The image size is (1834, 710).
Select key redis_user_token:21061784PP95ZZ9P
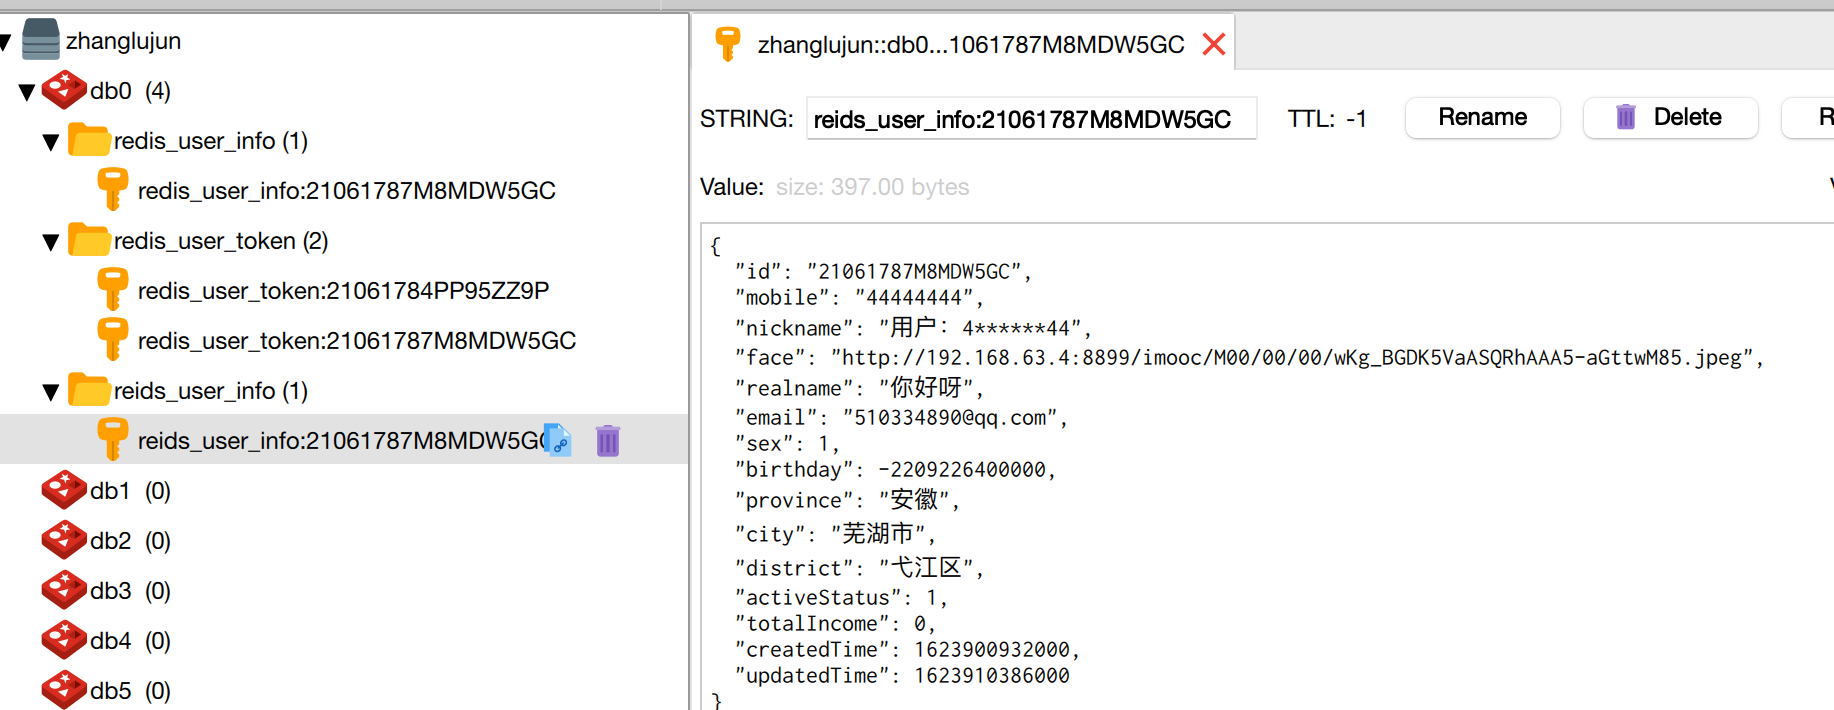tap(343, 290)
